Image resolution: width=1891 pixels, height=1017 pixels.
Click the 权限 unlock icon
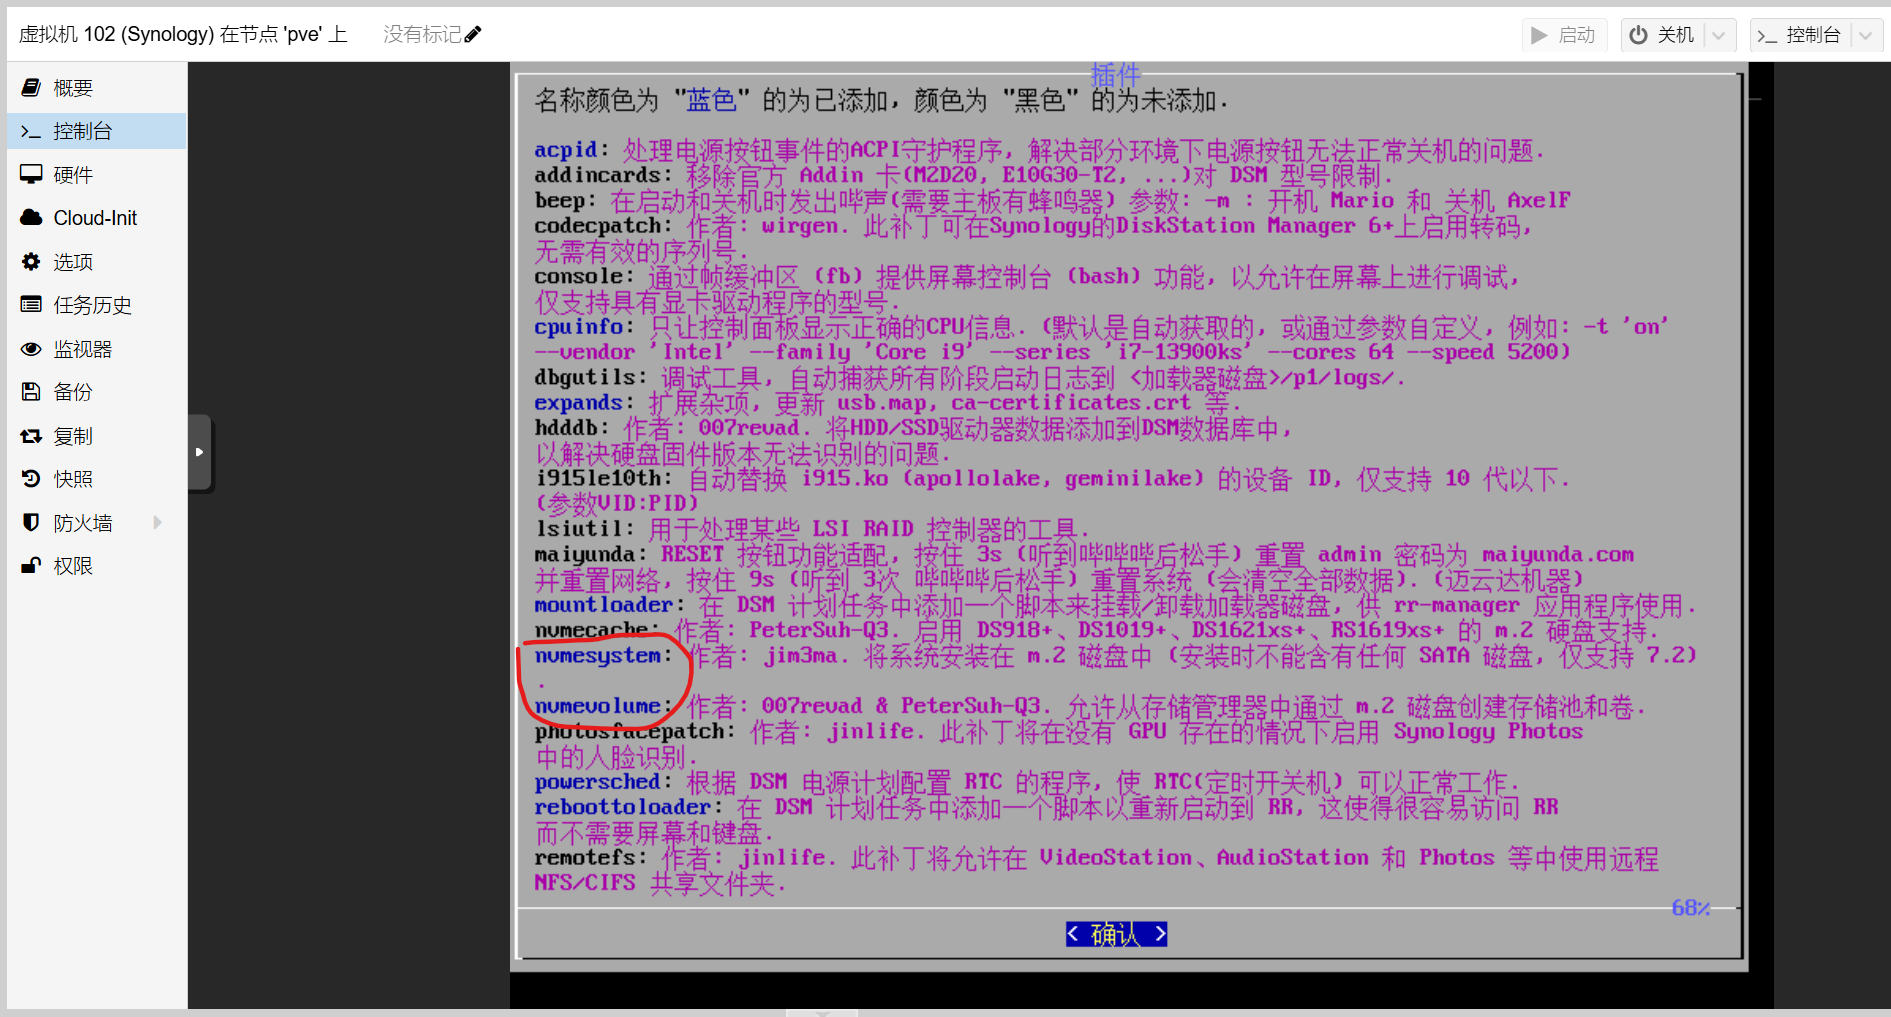31,566
